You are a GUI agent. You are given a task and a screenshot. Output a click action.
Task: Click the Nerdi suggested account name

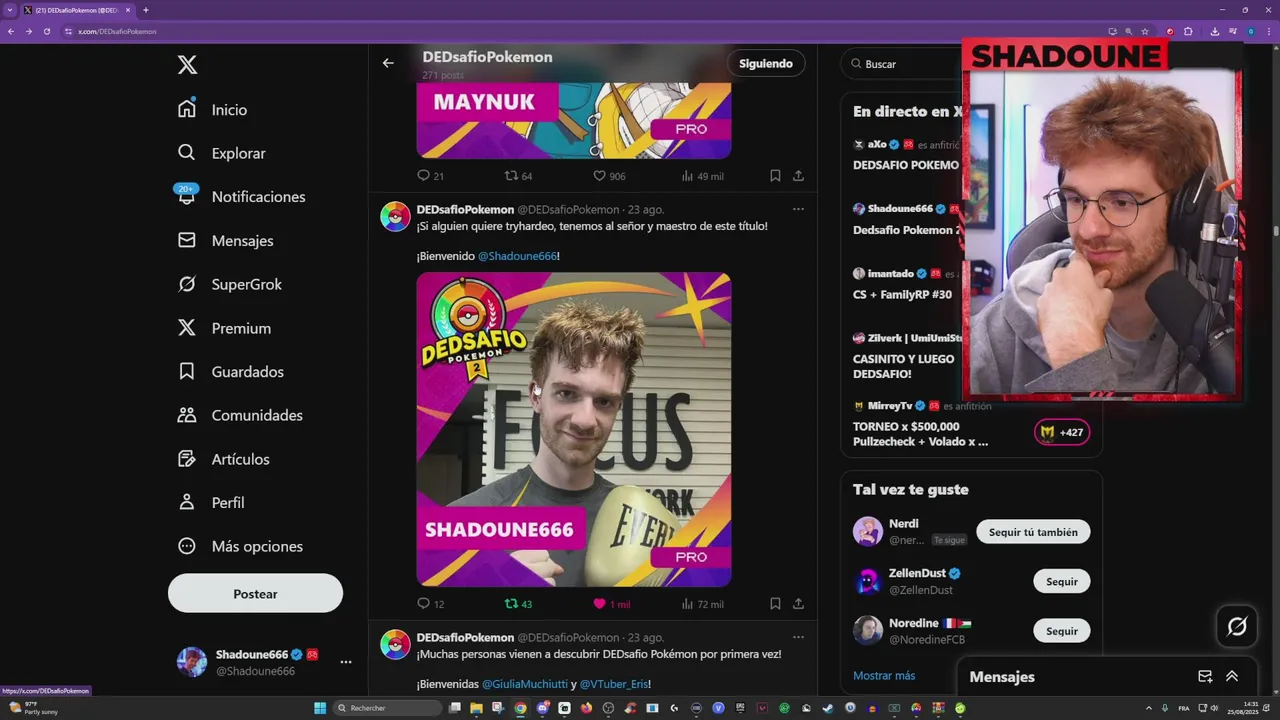[903, 524]
